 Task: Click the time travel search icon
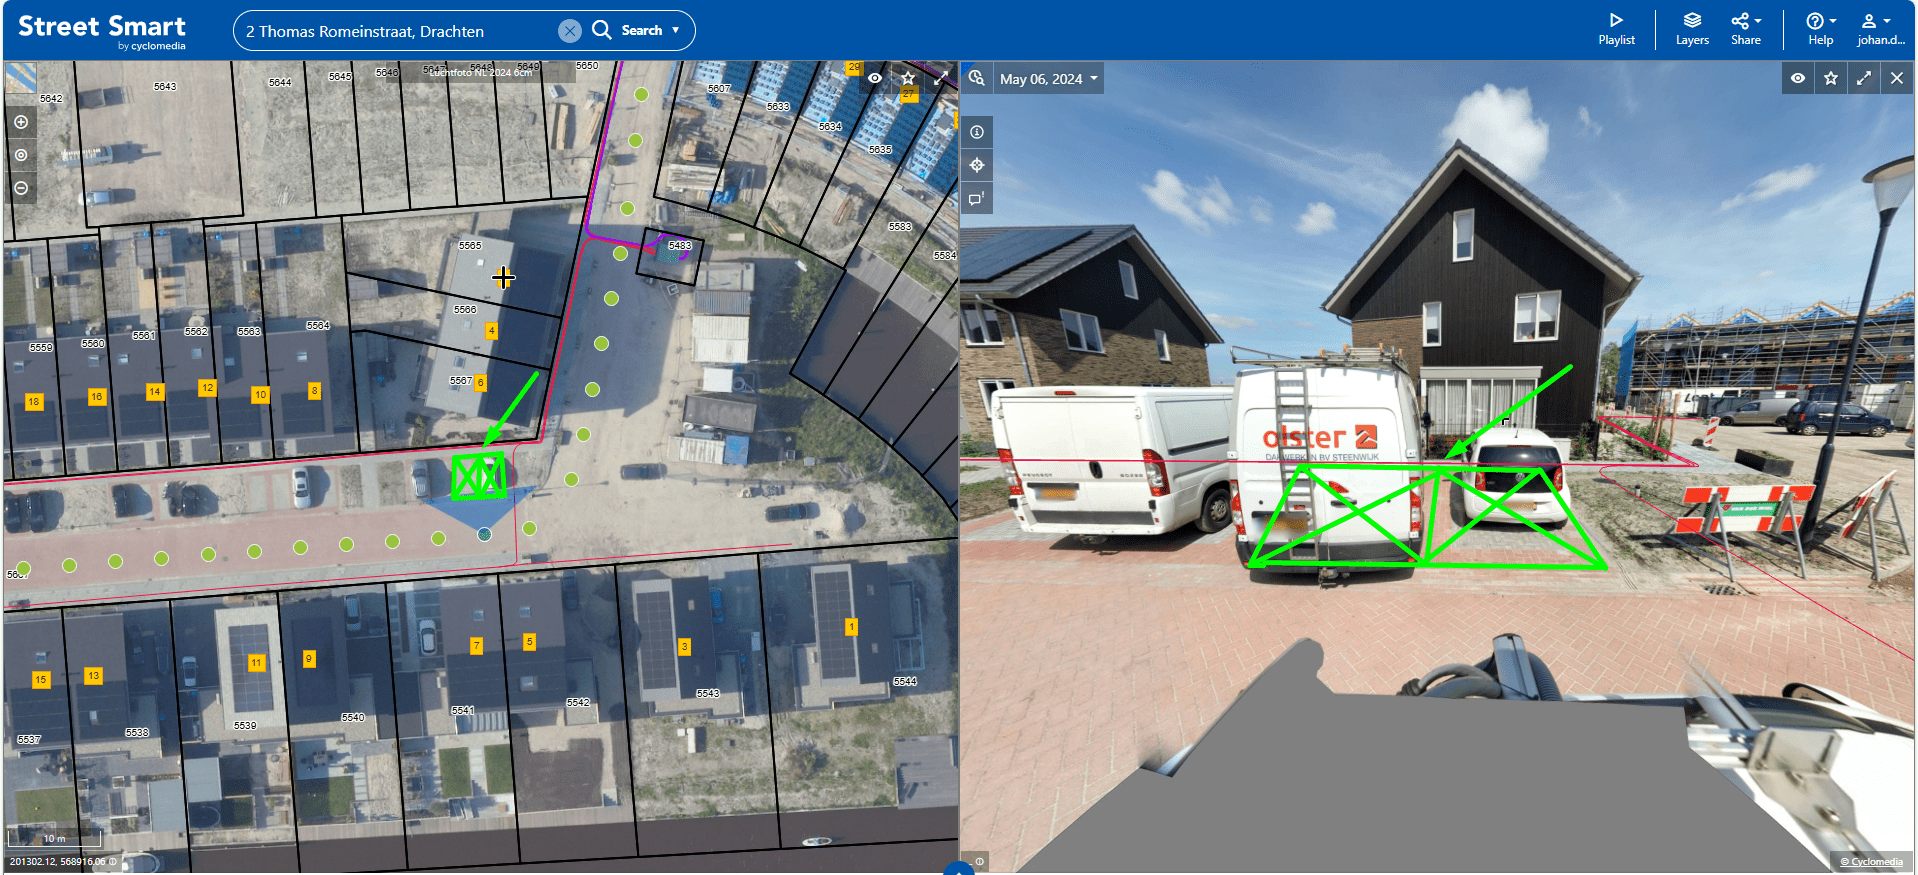[977, 78]
